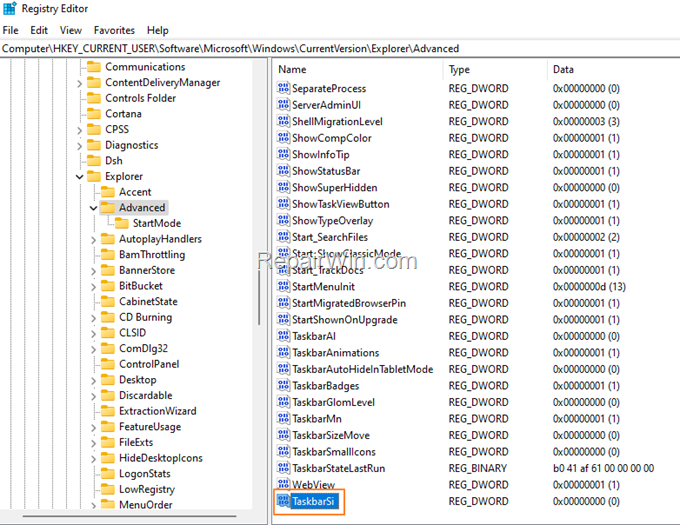Click the Registry Editor app icon in title bar
Viewport: 680px width, 525px height.
click(10, 8)
